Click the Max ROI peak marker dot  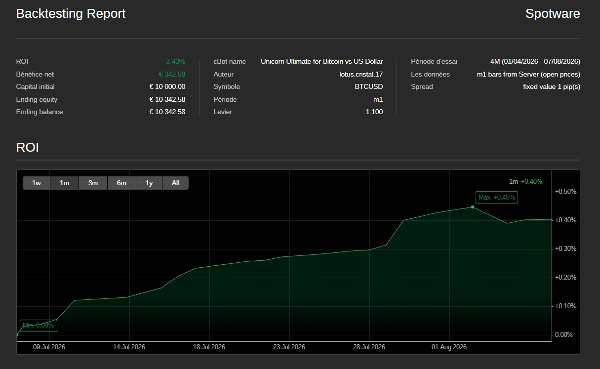click(x=473, y=207)
